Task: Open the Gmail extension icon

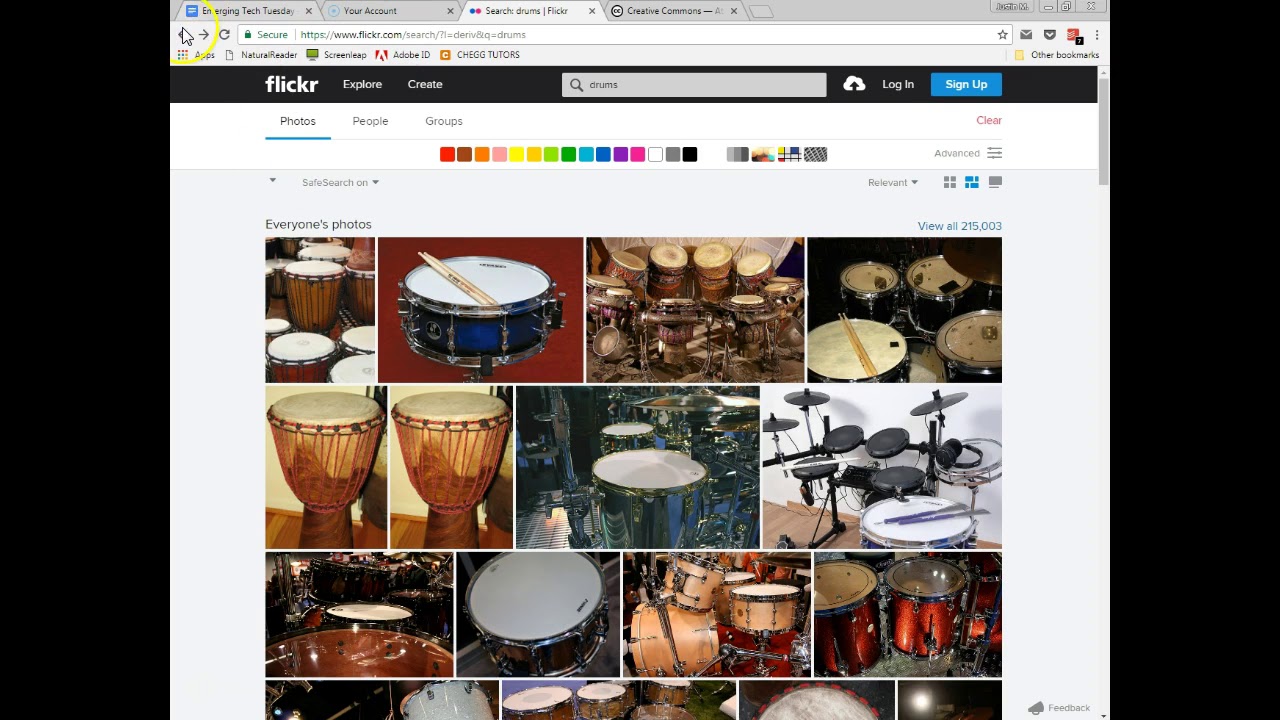Action: pos(1026,34)
